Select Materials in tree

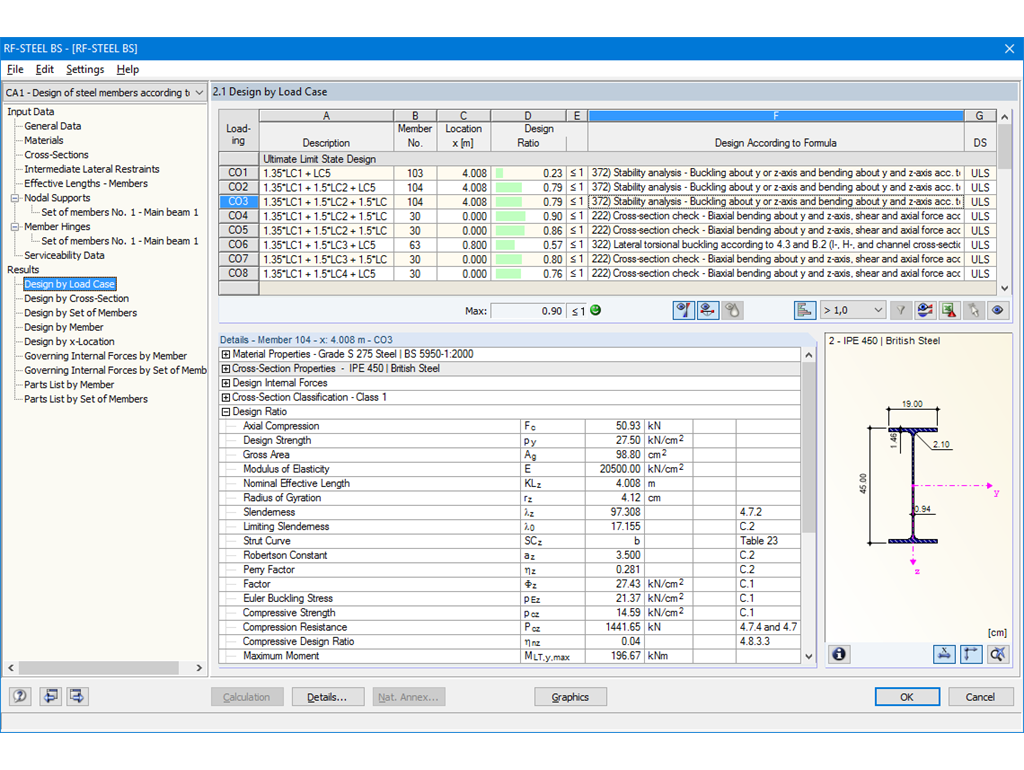coord(44,140)
